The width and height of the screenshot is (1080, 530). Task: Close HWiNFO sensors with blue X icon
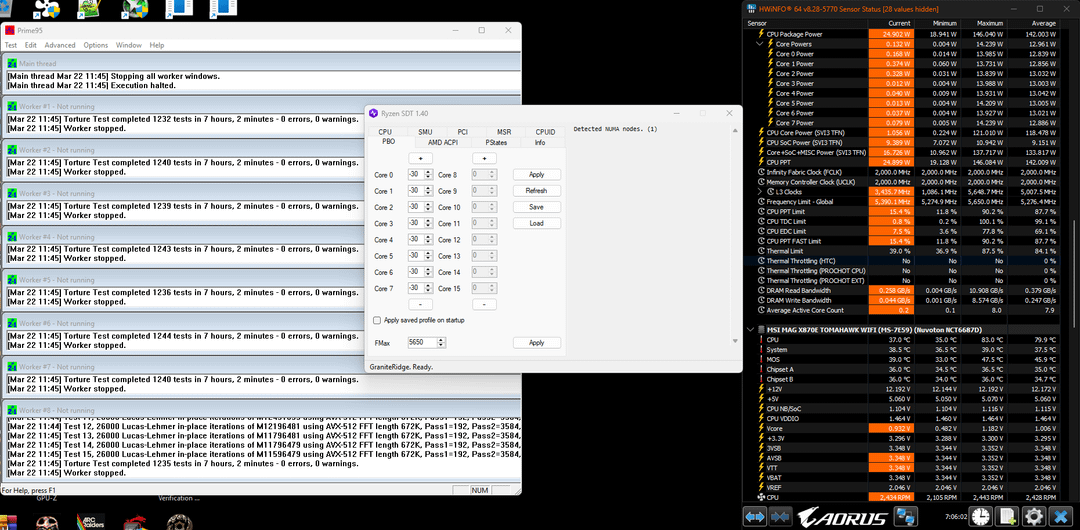coord(1061,517)
